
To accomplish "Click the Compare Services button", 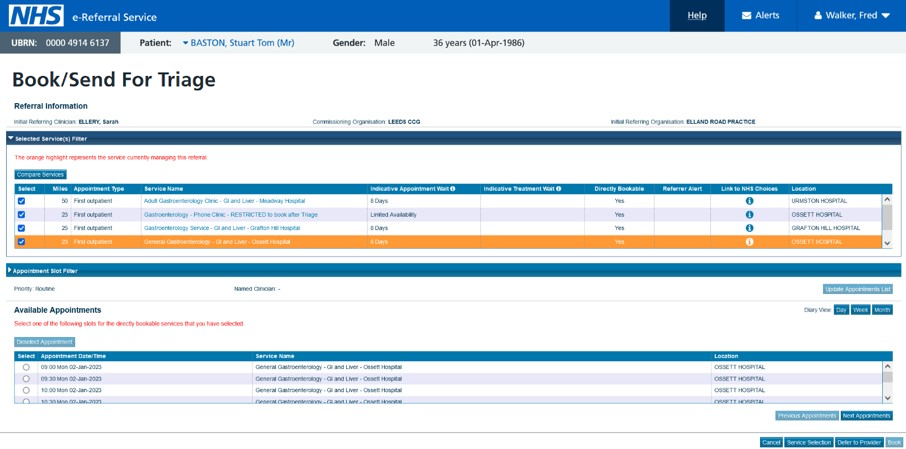I will coord(40,174).
